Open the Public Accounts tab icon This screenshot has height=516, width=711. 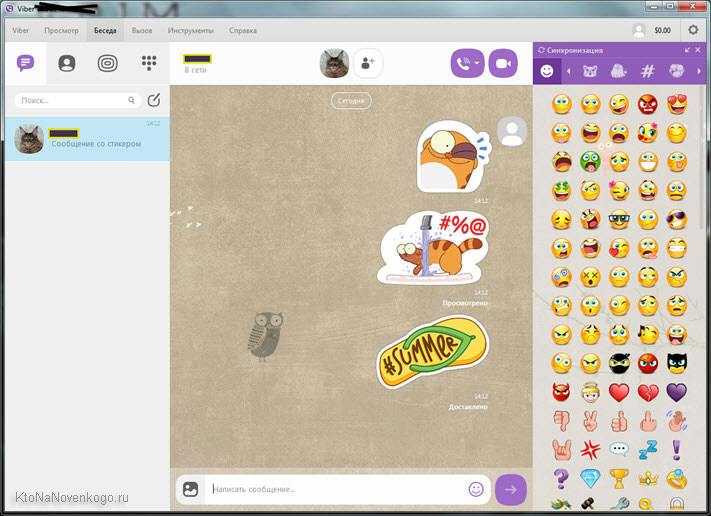(x=107, y=63)
